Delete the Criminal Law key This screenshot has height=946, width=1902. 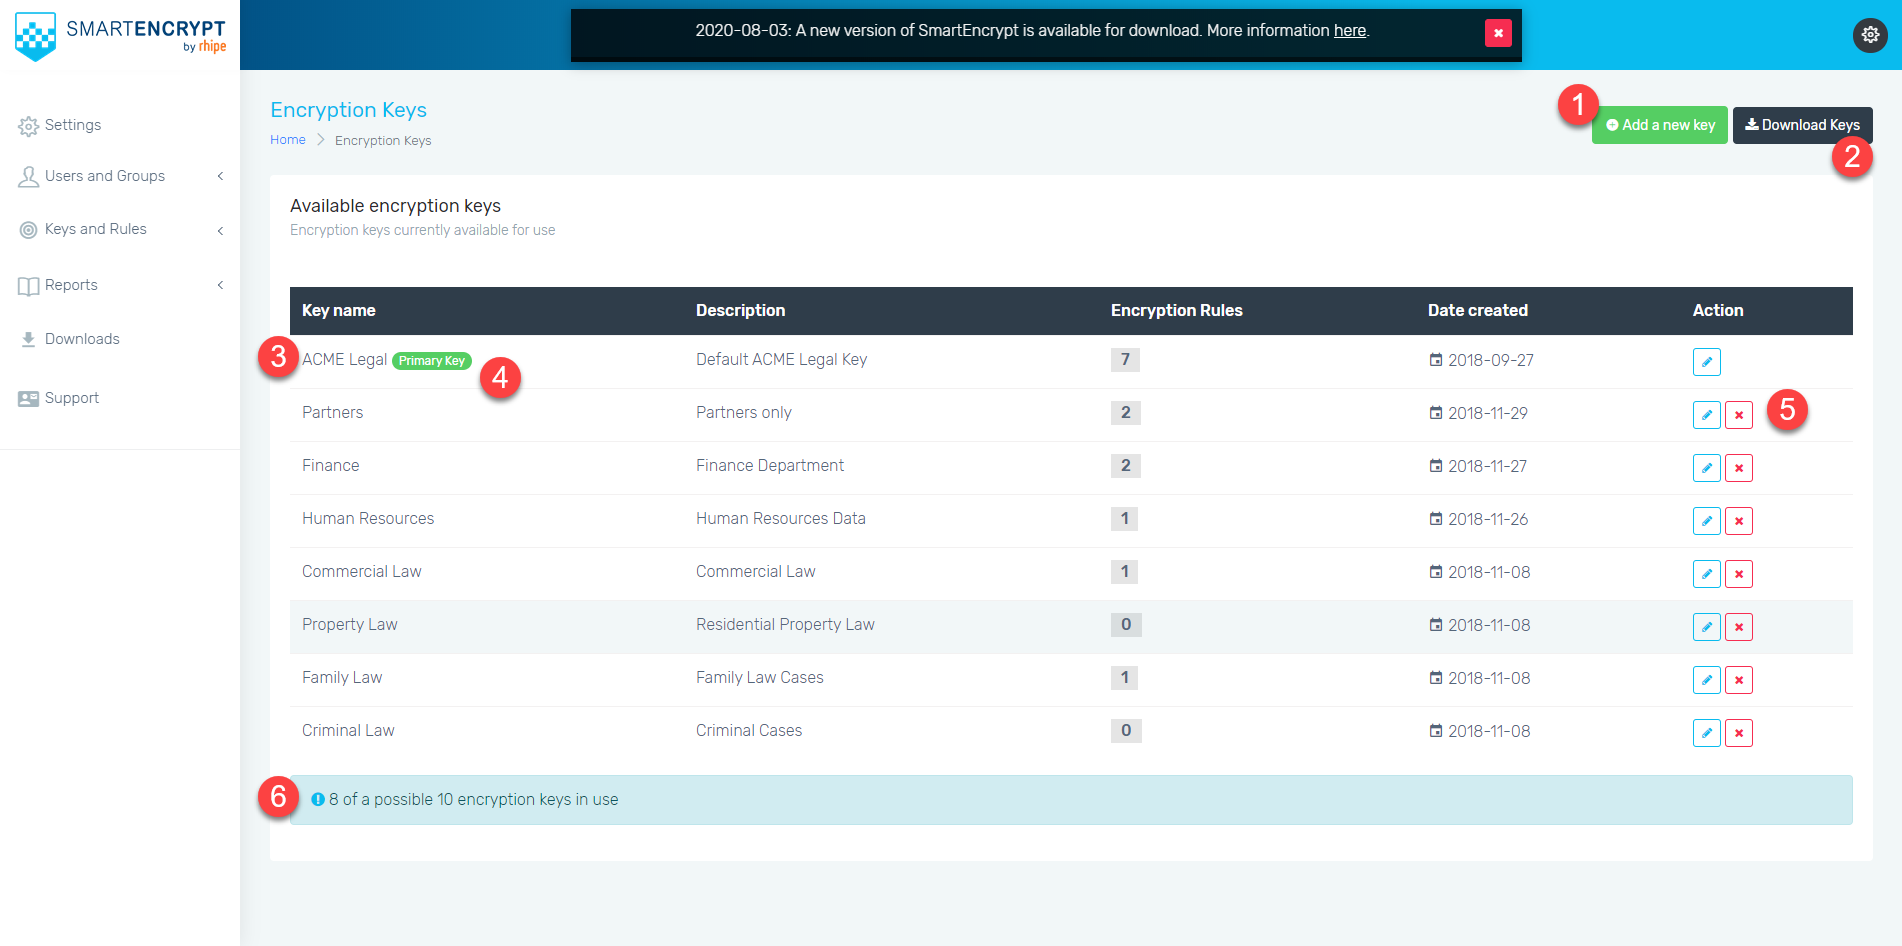[x=1738, y=733]
